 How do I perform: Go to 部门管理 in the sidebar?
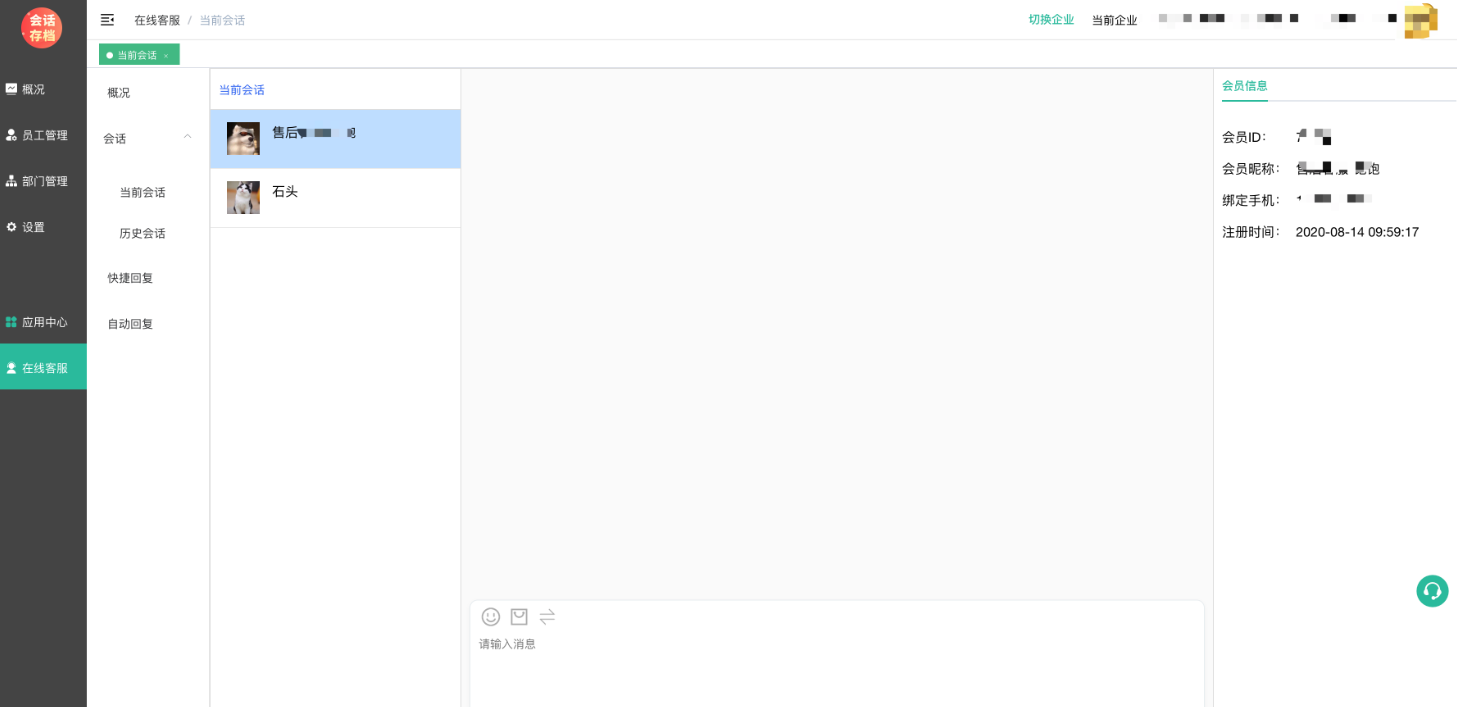[x=44, y=181]
